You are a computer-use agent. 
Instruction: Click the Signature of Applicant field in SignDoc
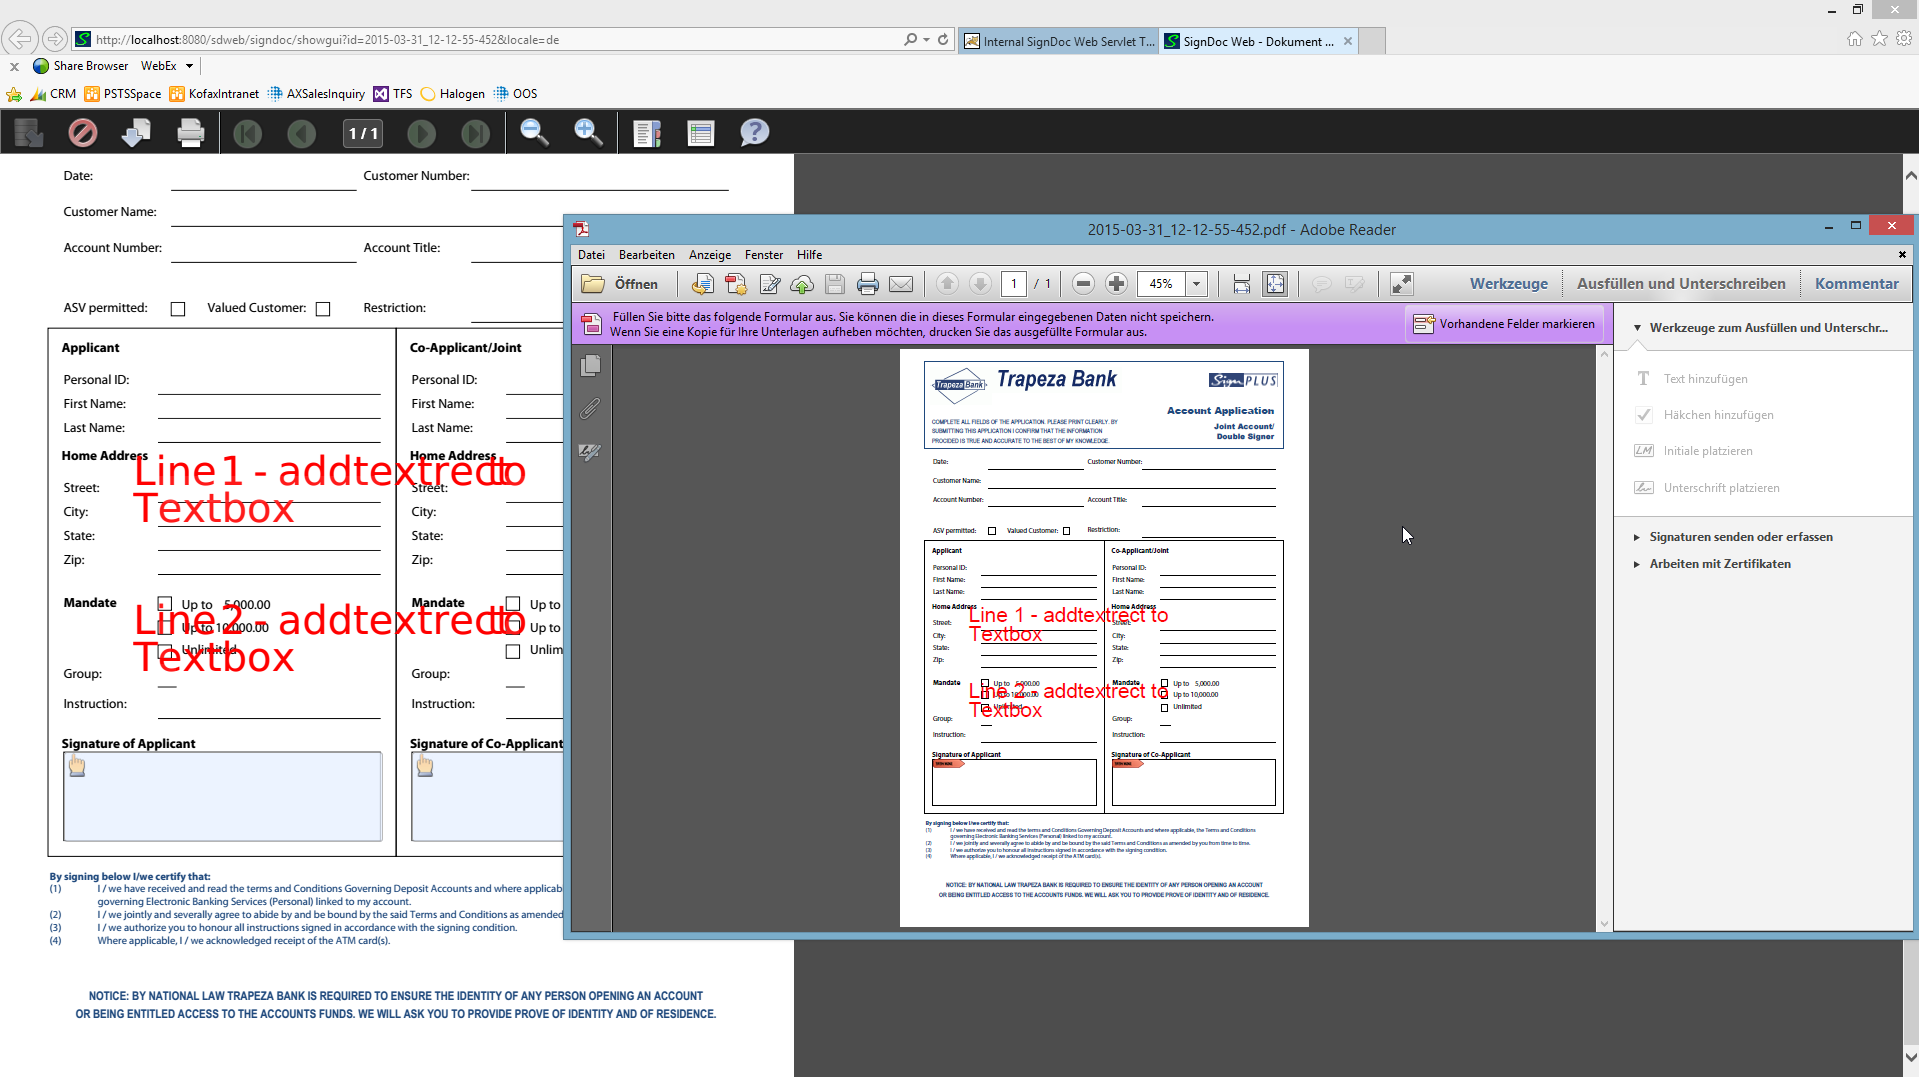tap(222, 796)
